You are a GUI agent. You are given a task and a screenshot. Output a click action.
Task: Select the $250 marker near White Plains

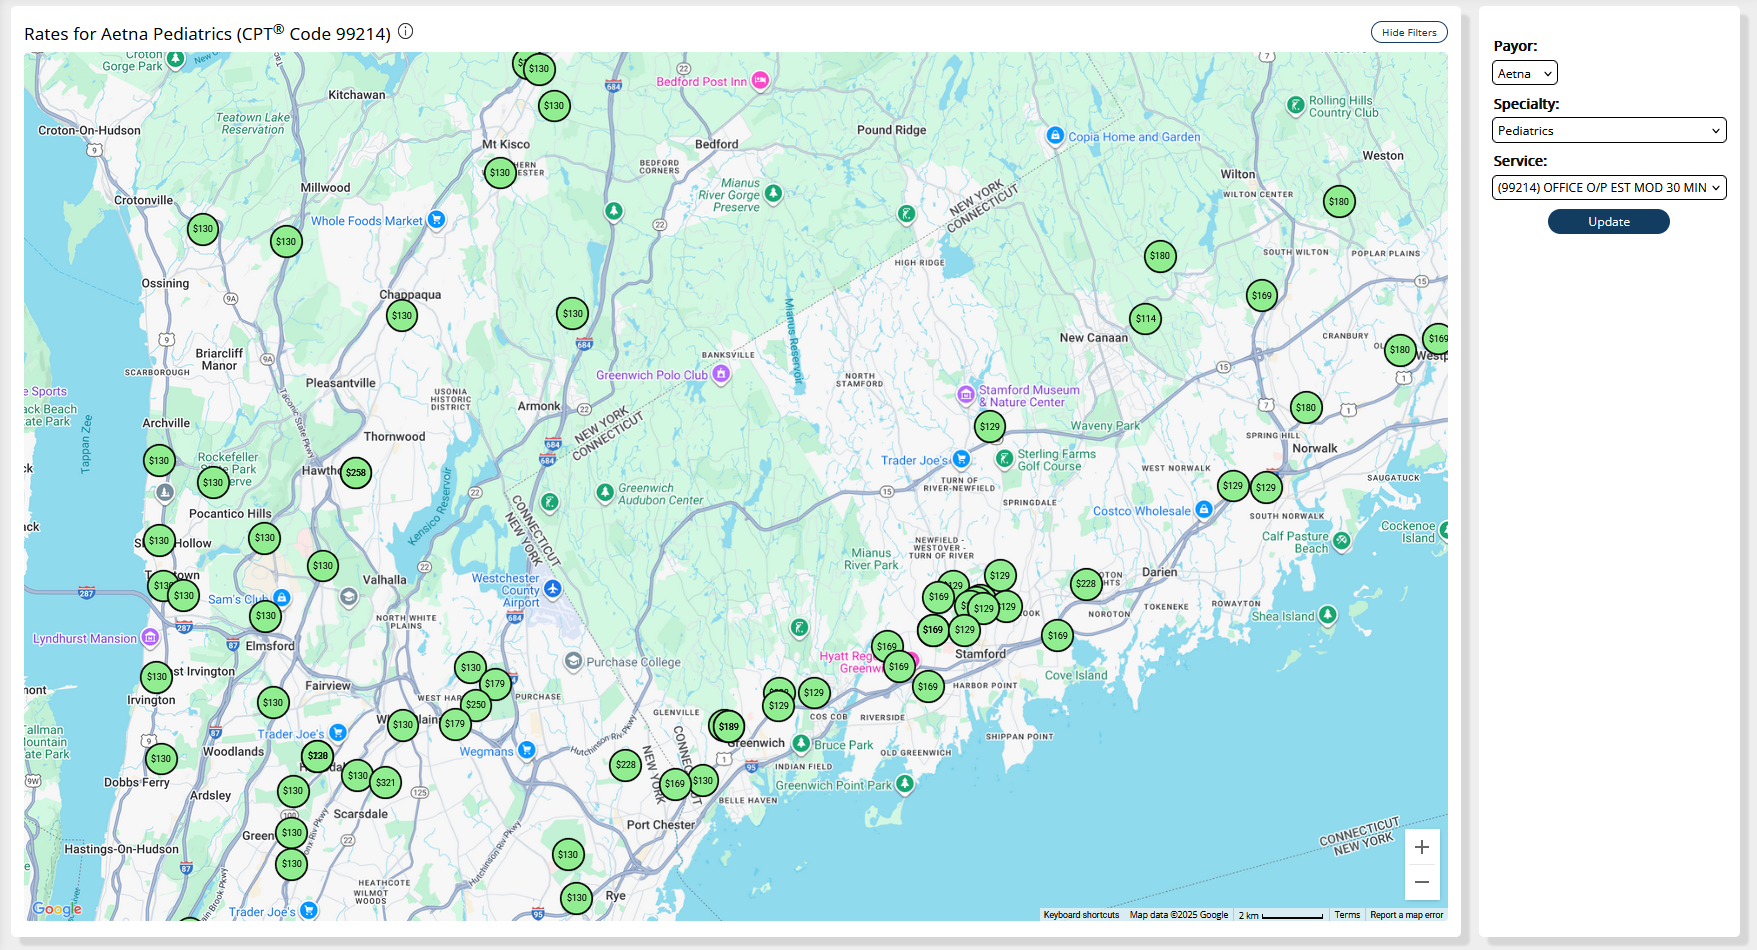(x=476, y=705)
